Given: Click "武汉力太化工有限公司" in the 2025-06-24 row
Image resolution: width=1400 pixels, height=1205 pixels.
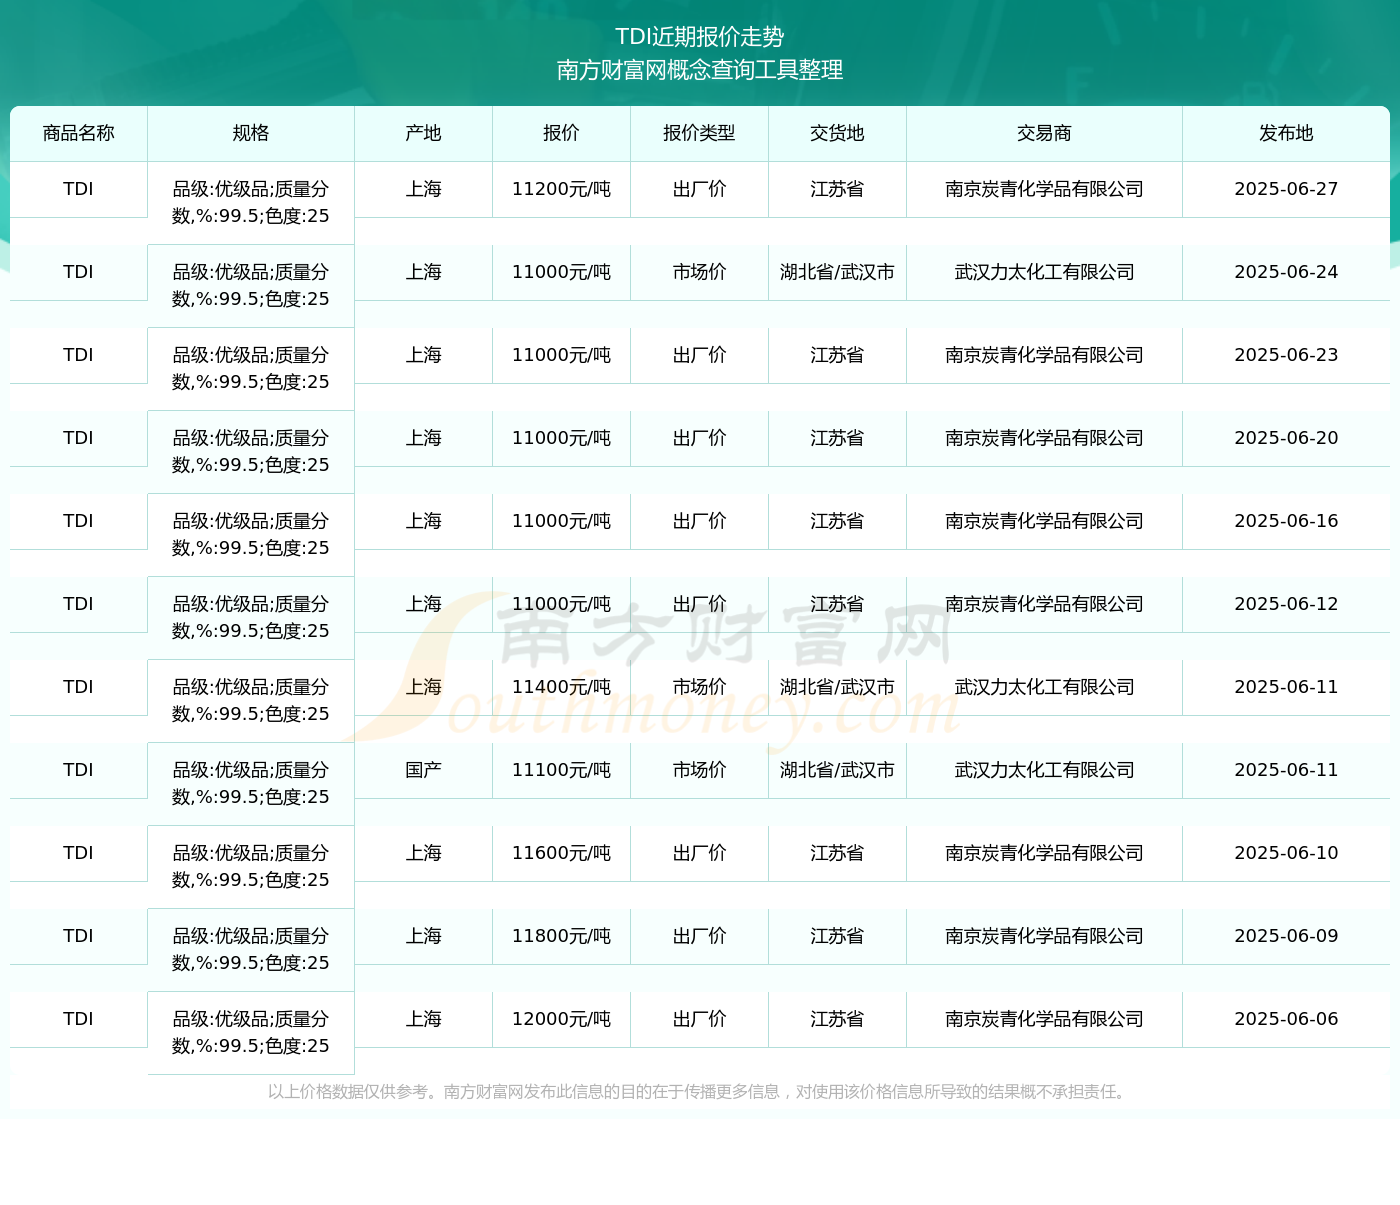Looking at the screenshot, I should coord(1045,272).
